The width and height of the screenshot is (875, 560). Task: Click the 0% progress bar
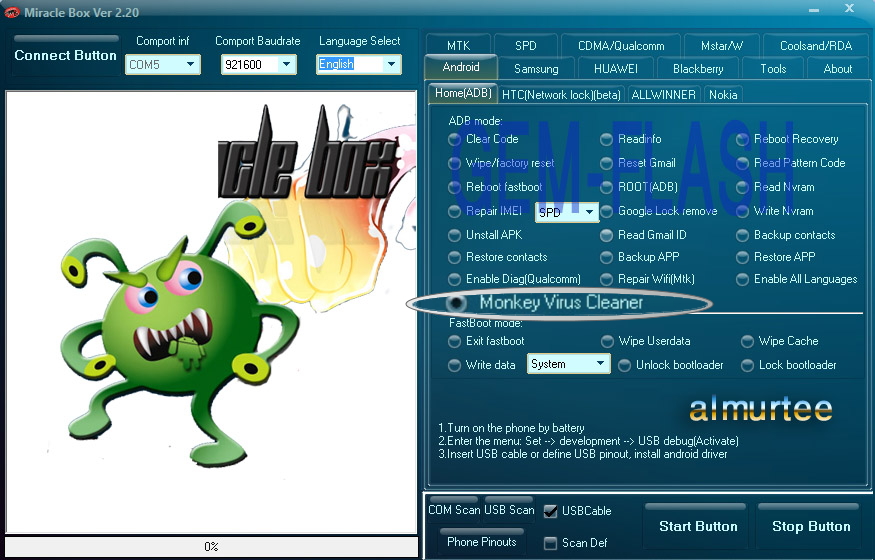coord(211,546)
